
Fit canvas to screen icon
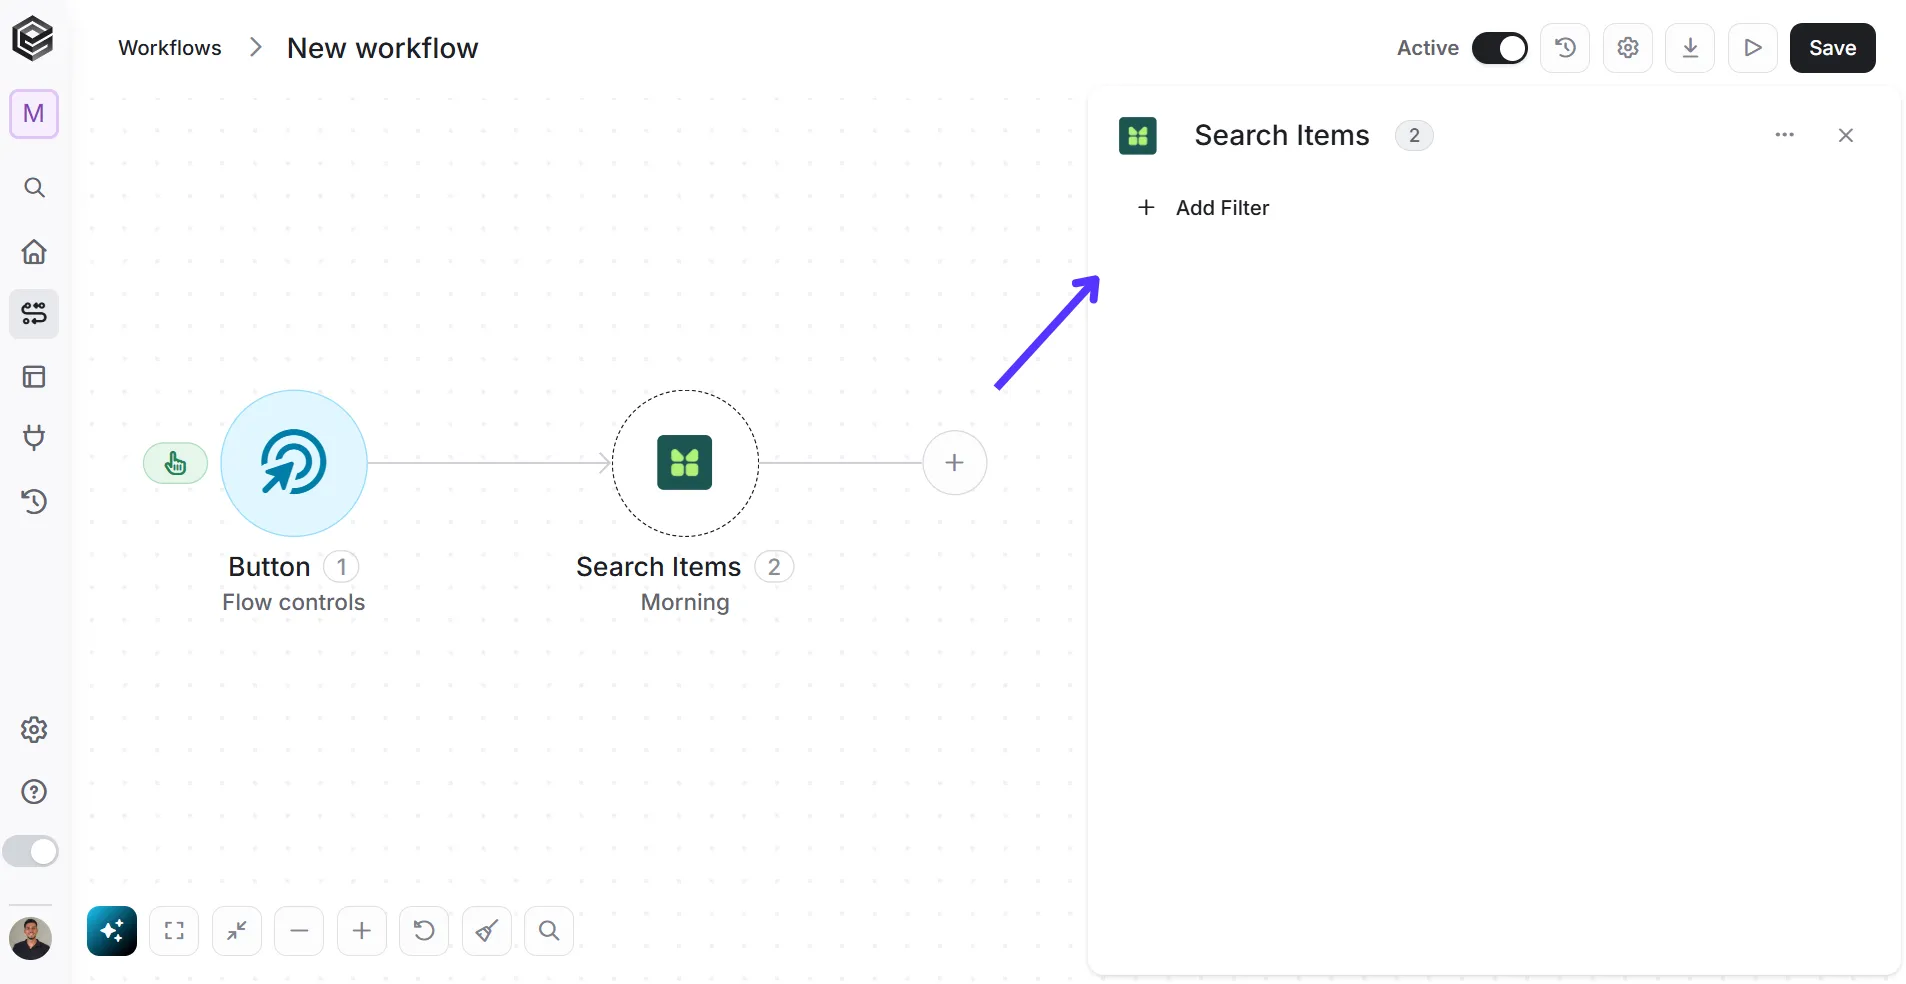coord(174,931)
